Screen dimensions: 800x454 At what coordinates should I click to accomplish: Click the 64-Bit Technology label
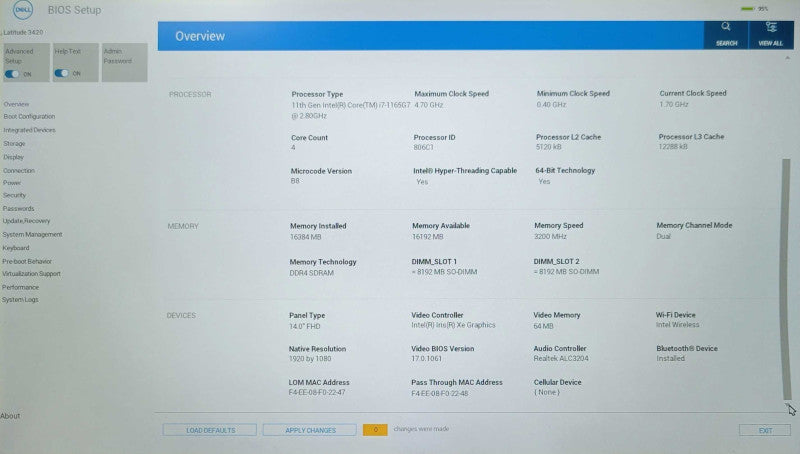tap(565, 170)
